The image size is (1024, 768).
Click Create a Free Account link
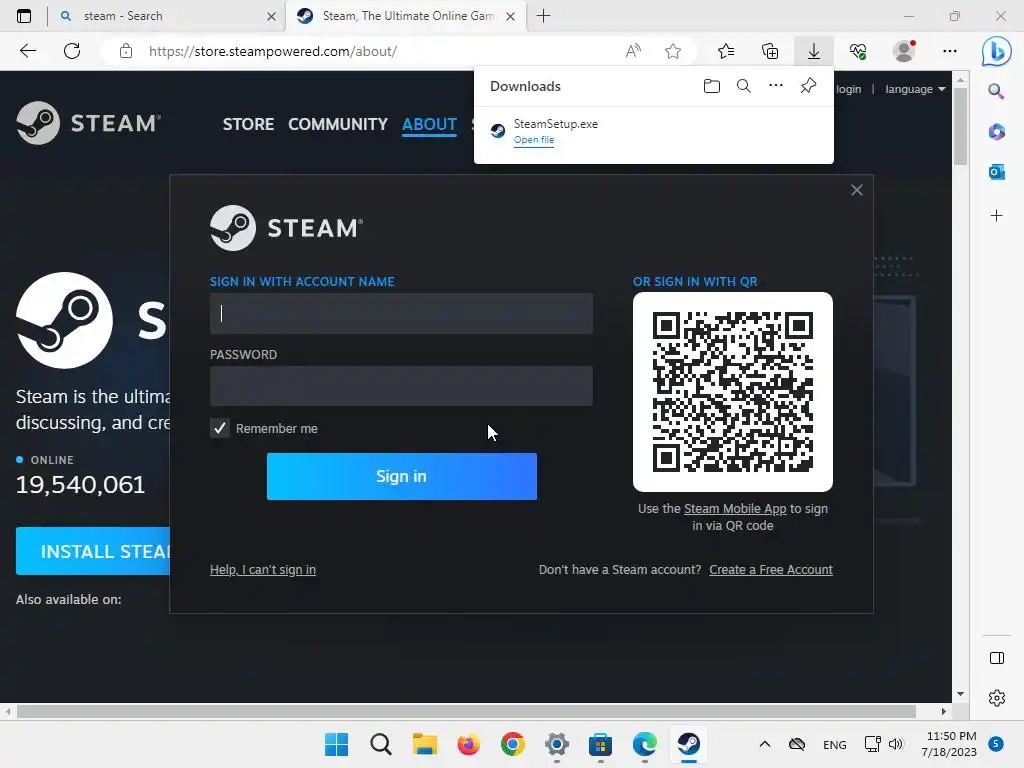click(771, 569)
